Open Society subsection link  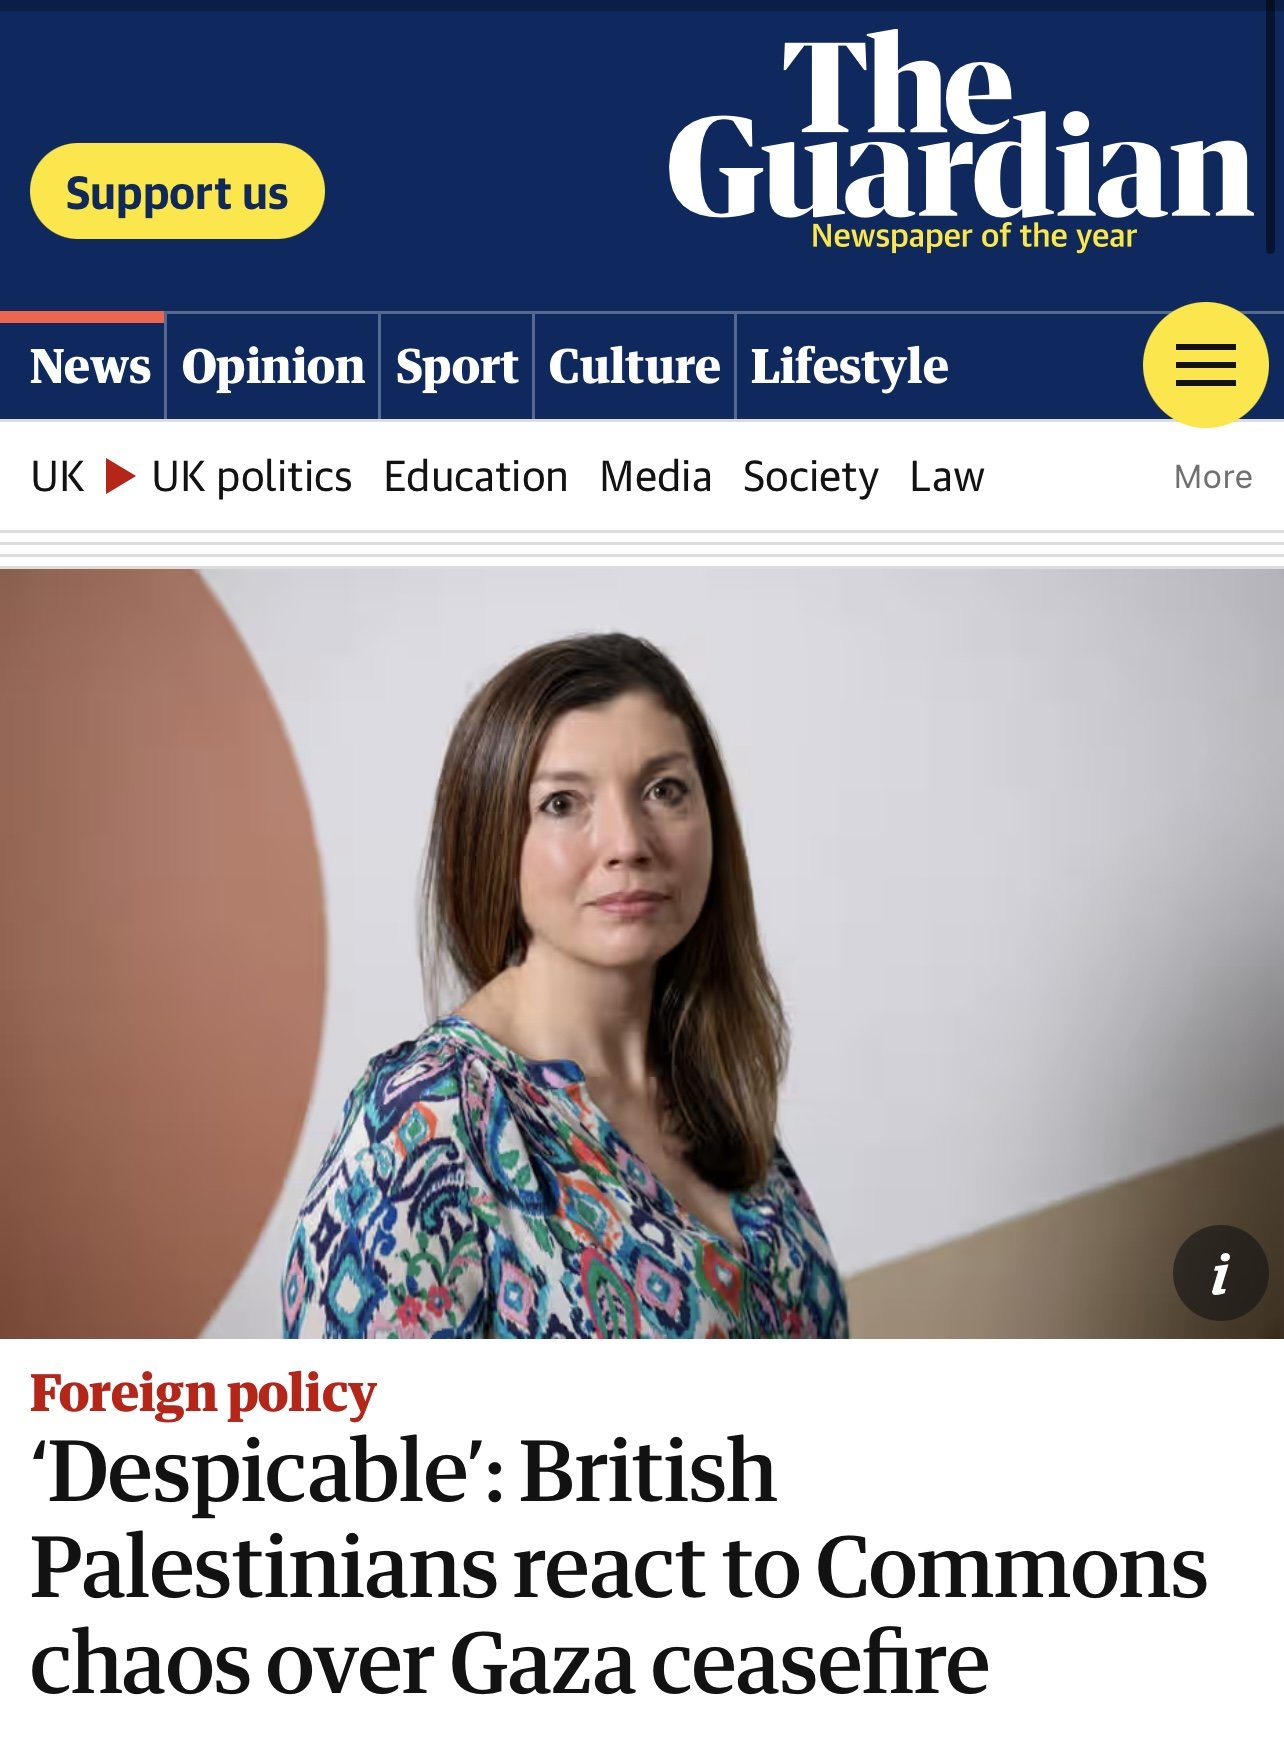(811, 477)
